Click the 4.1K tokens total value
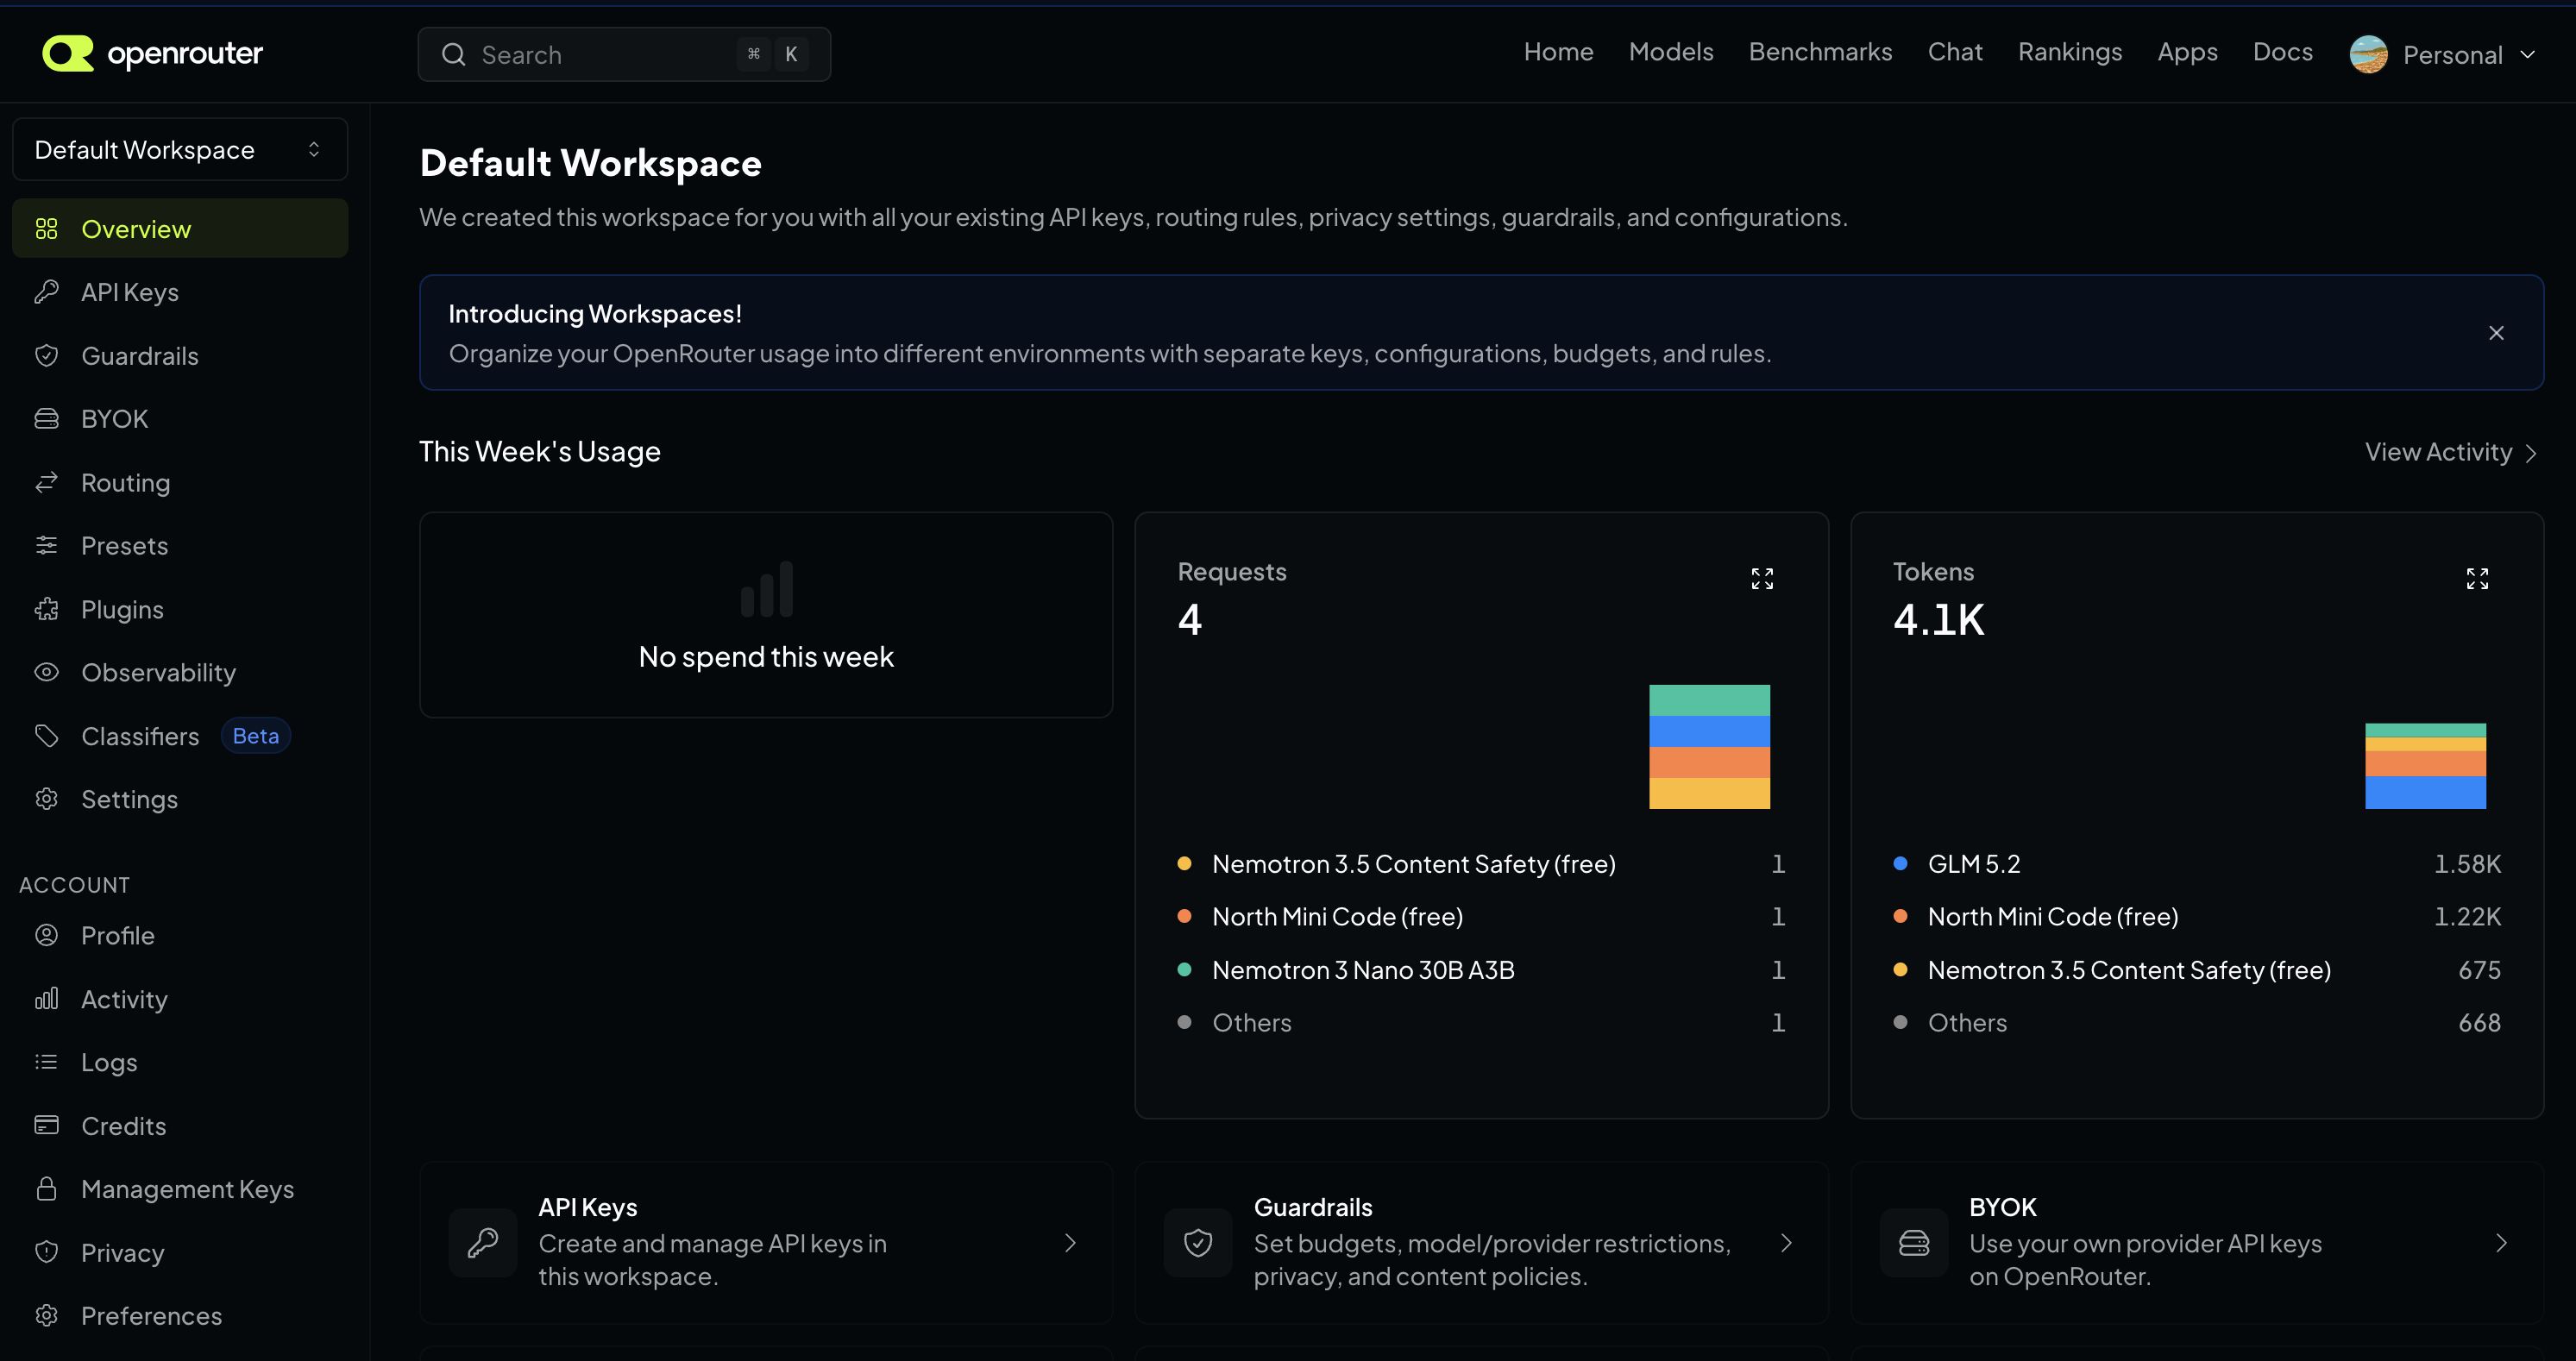Image resolution: width=2576 pixels, height=1361 pixels. pyautogui.click(x=1938, y=620)
